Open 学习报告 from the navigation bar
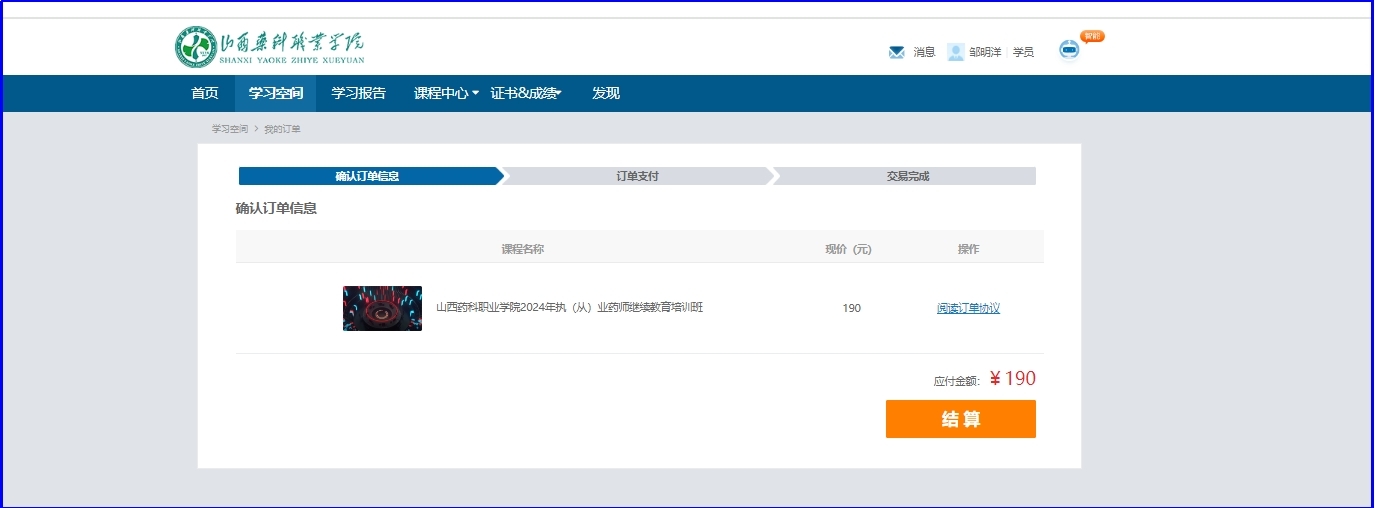 click(358, 93)
